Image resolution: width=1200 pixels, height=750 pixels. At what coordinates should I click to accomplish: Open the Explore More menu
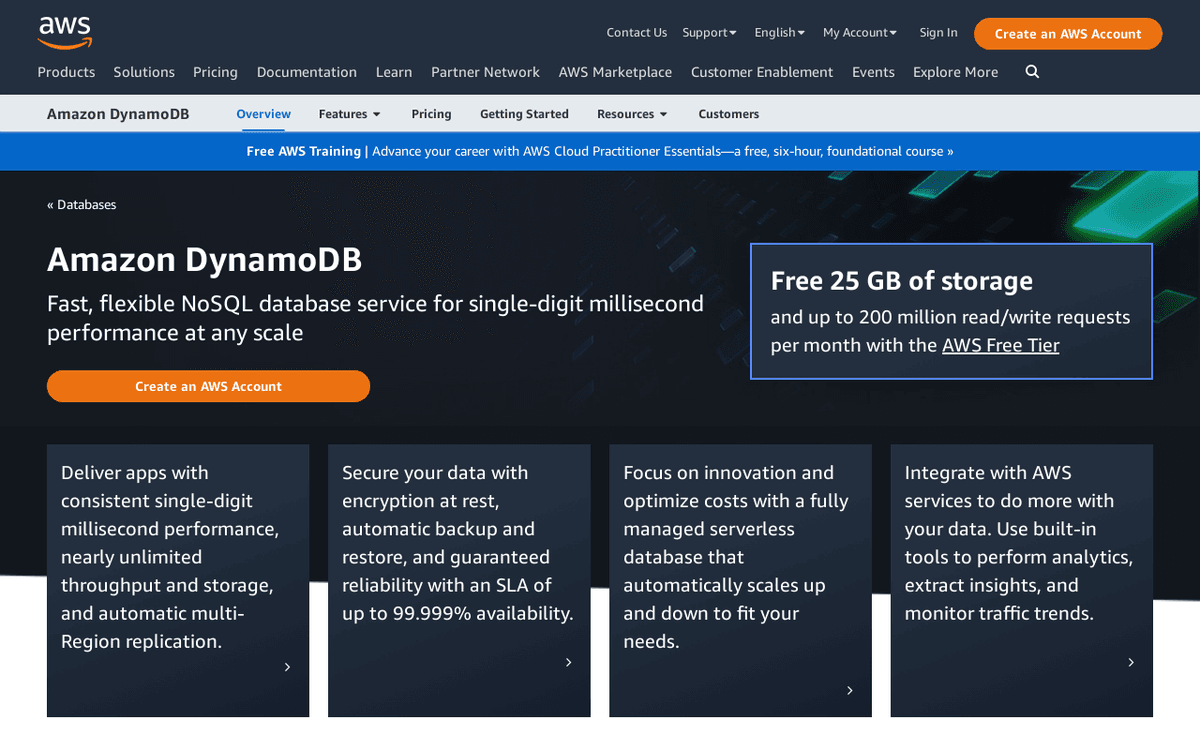955,72
